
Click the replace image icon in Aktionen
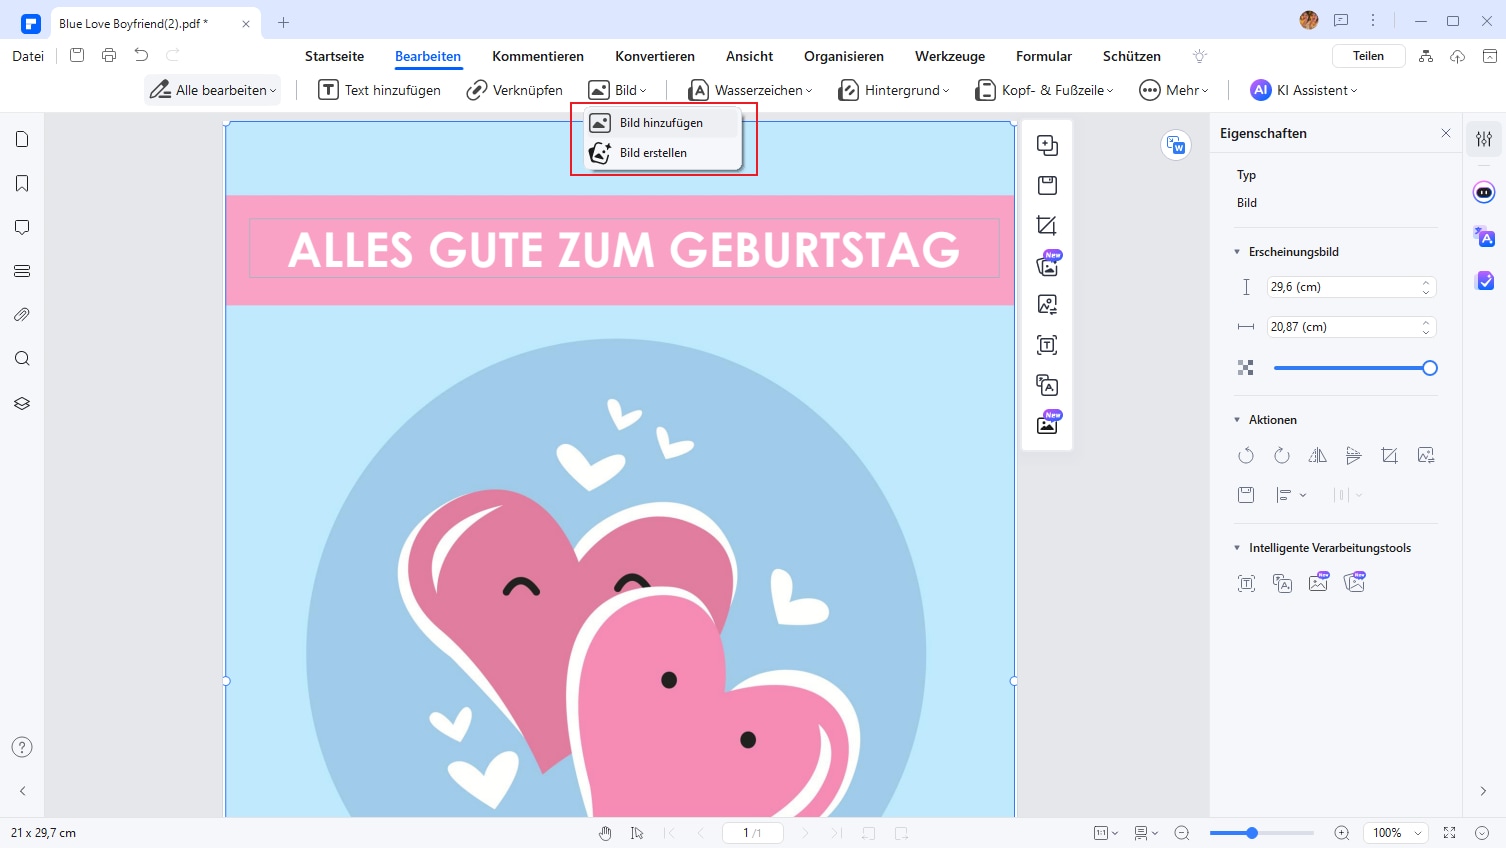point(1426,456)
